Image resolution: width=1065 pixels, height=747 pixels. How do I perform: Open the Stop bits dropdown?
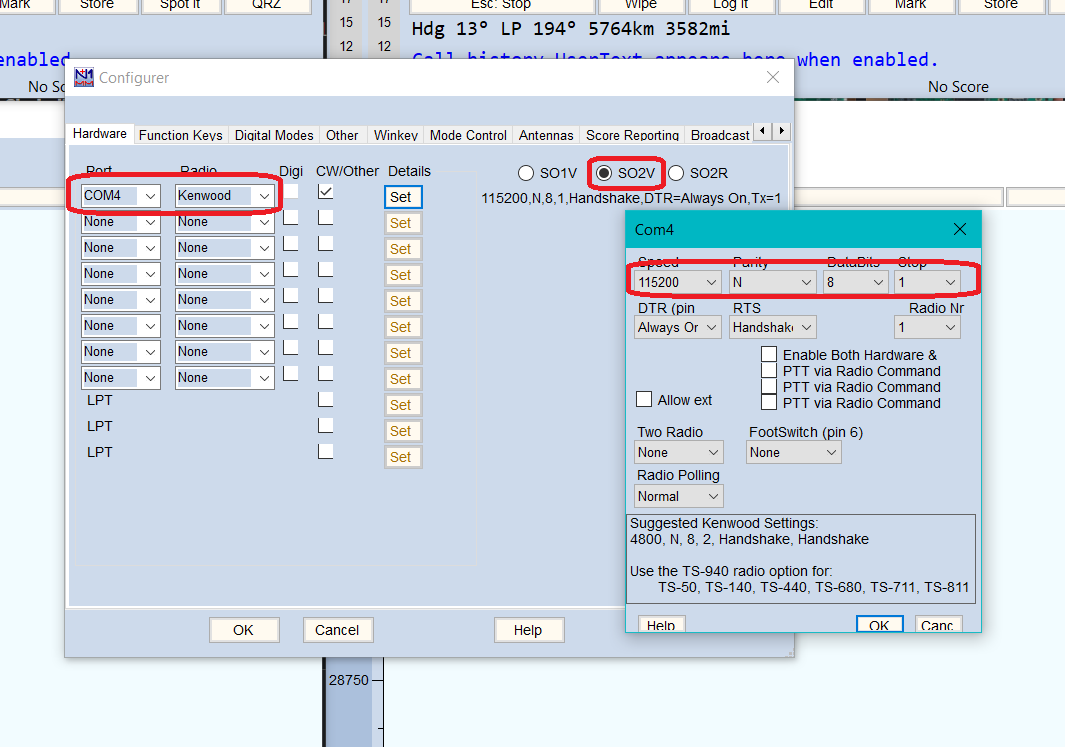927,282
